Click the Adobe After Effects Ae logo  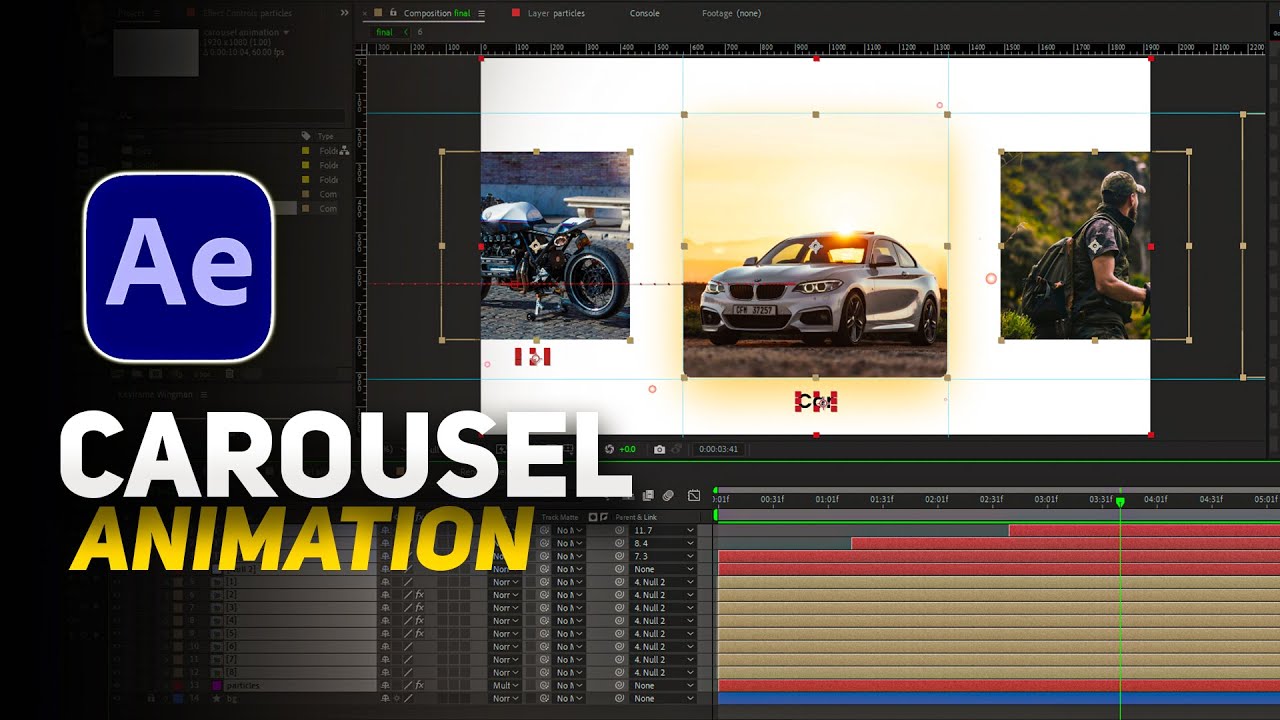point(179,268)
